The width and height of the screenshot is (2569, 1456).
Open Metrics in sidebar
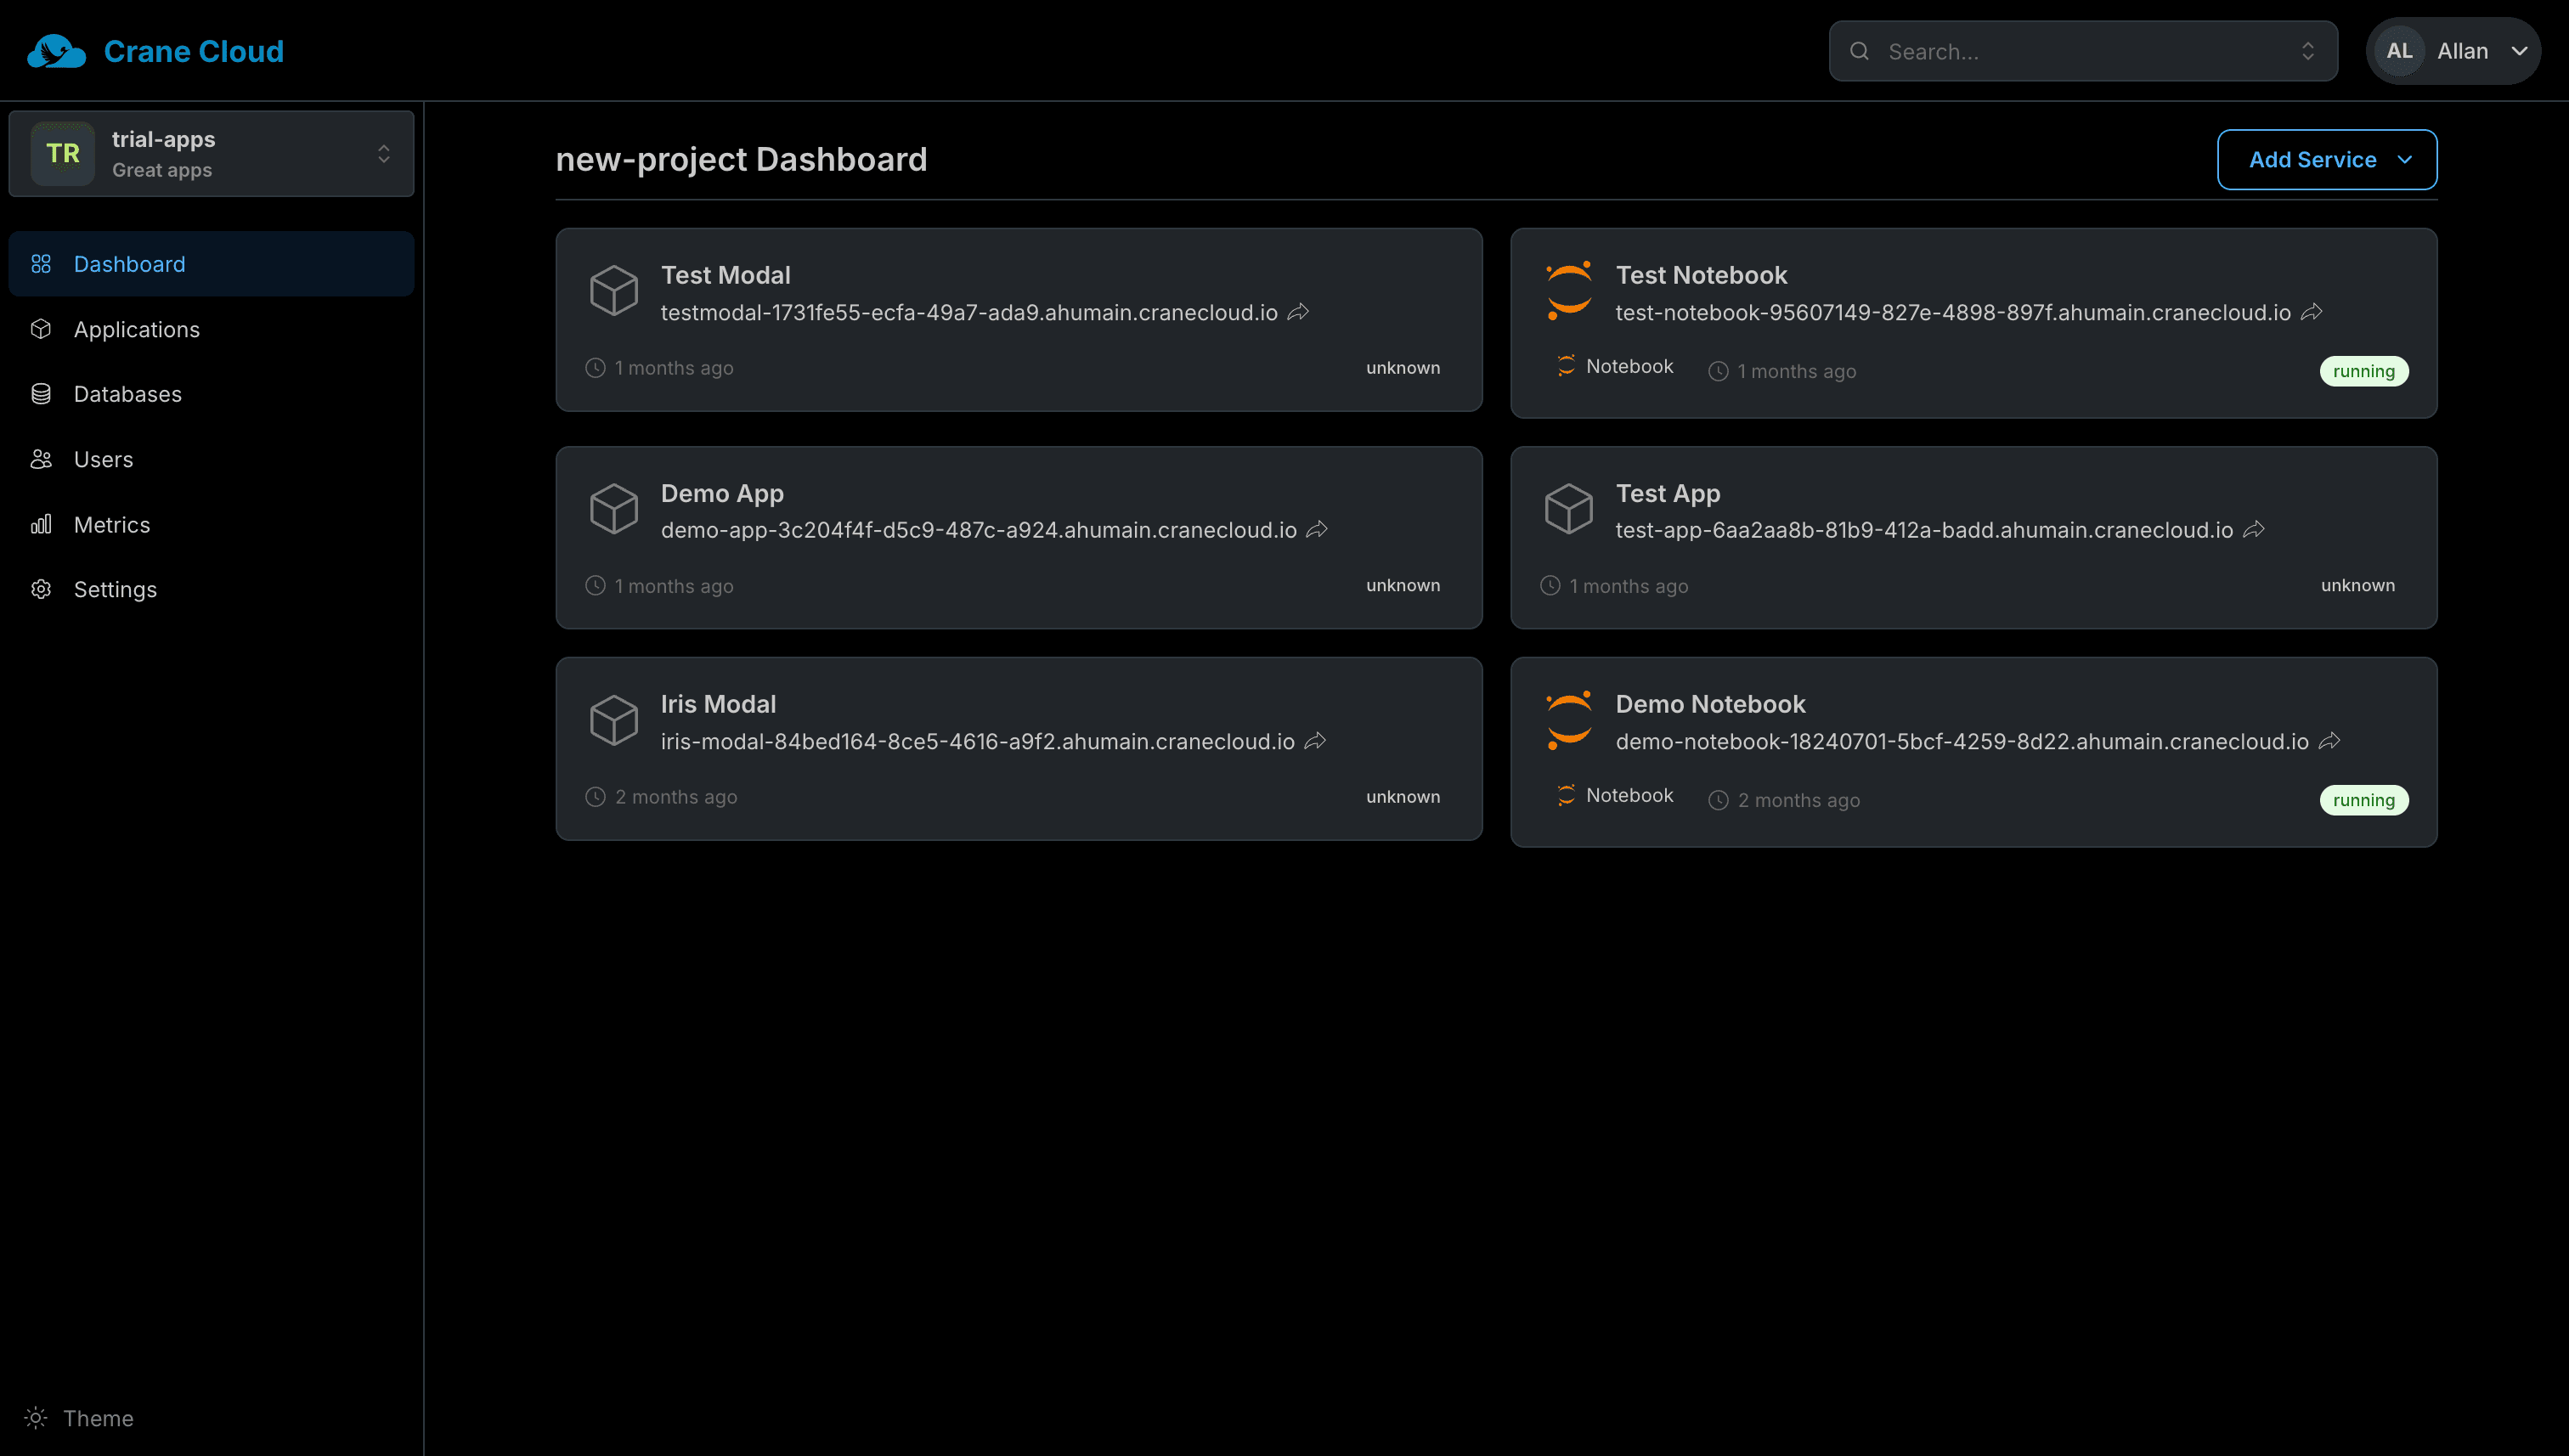click(x=211, y=524)
